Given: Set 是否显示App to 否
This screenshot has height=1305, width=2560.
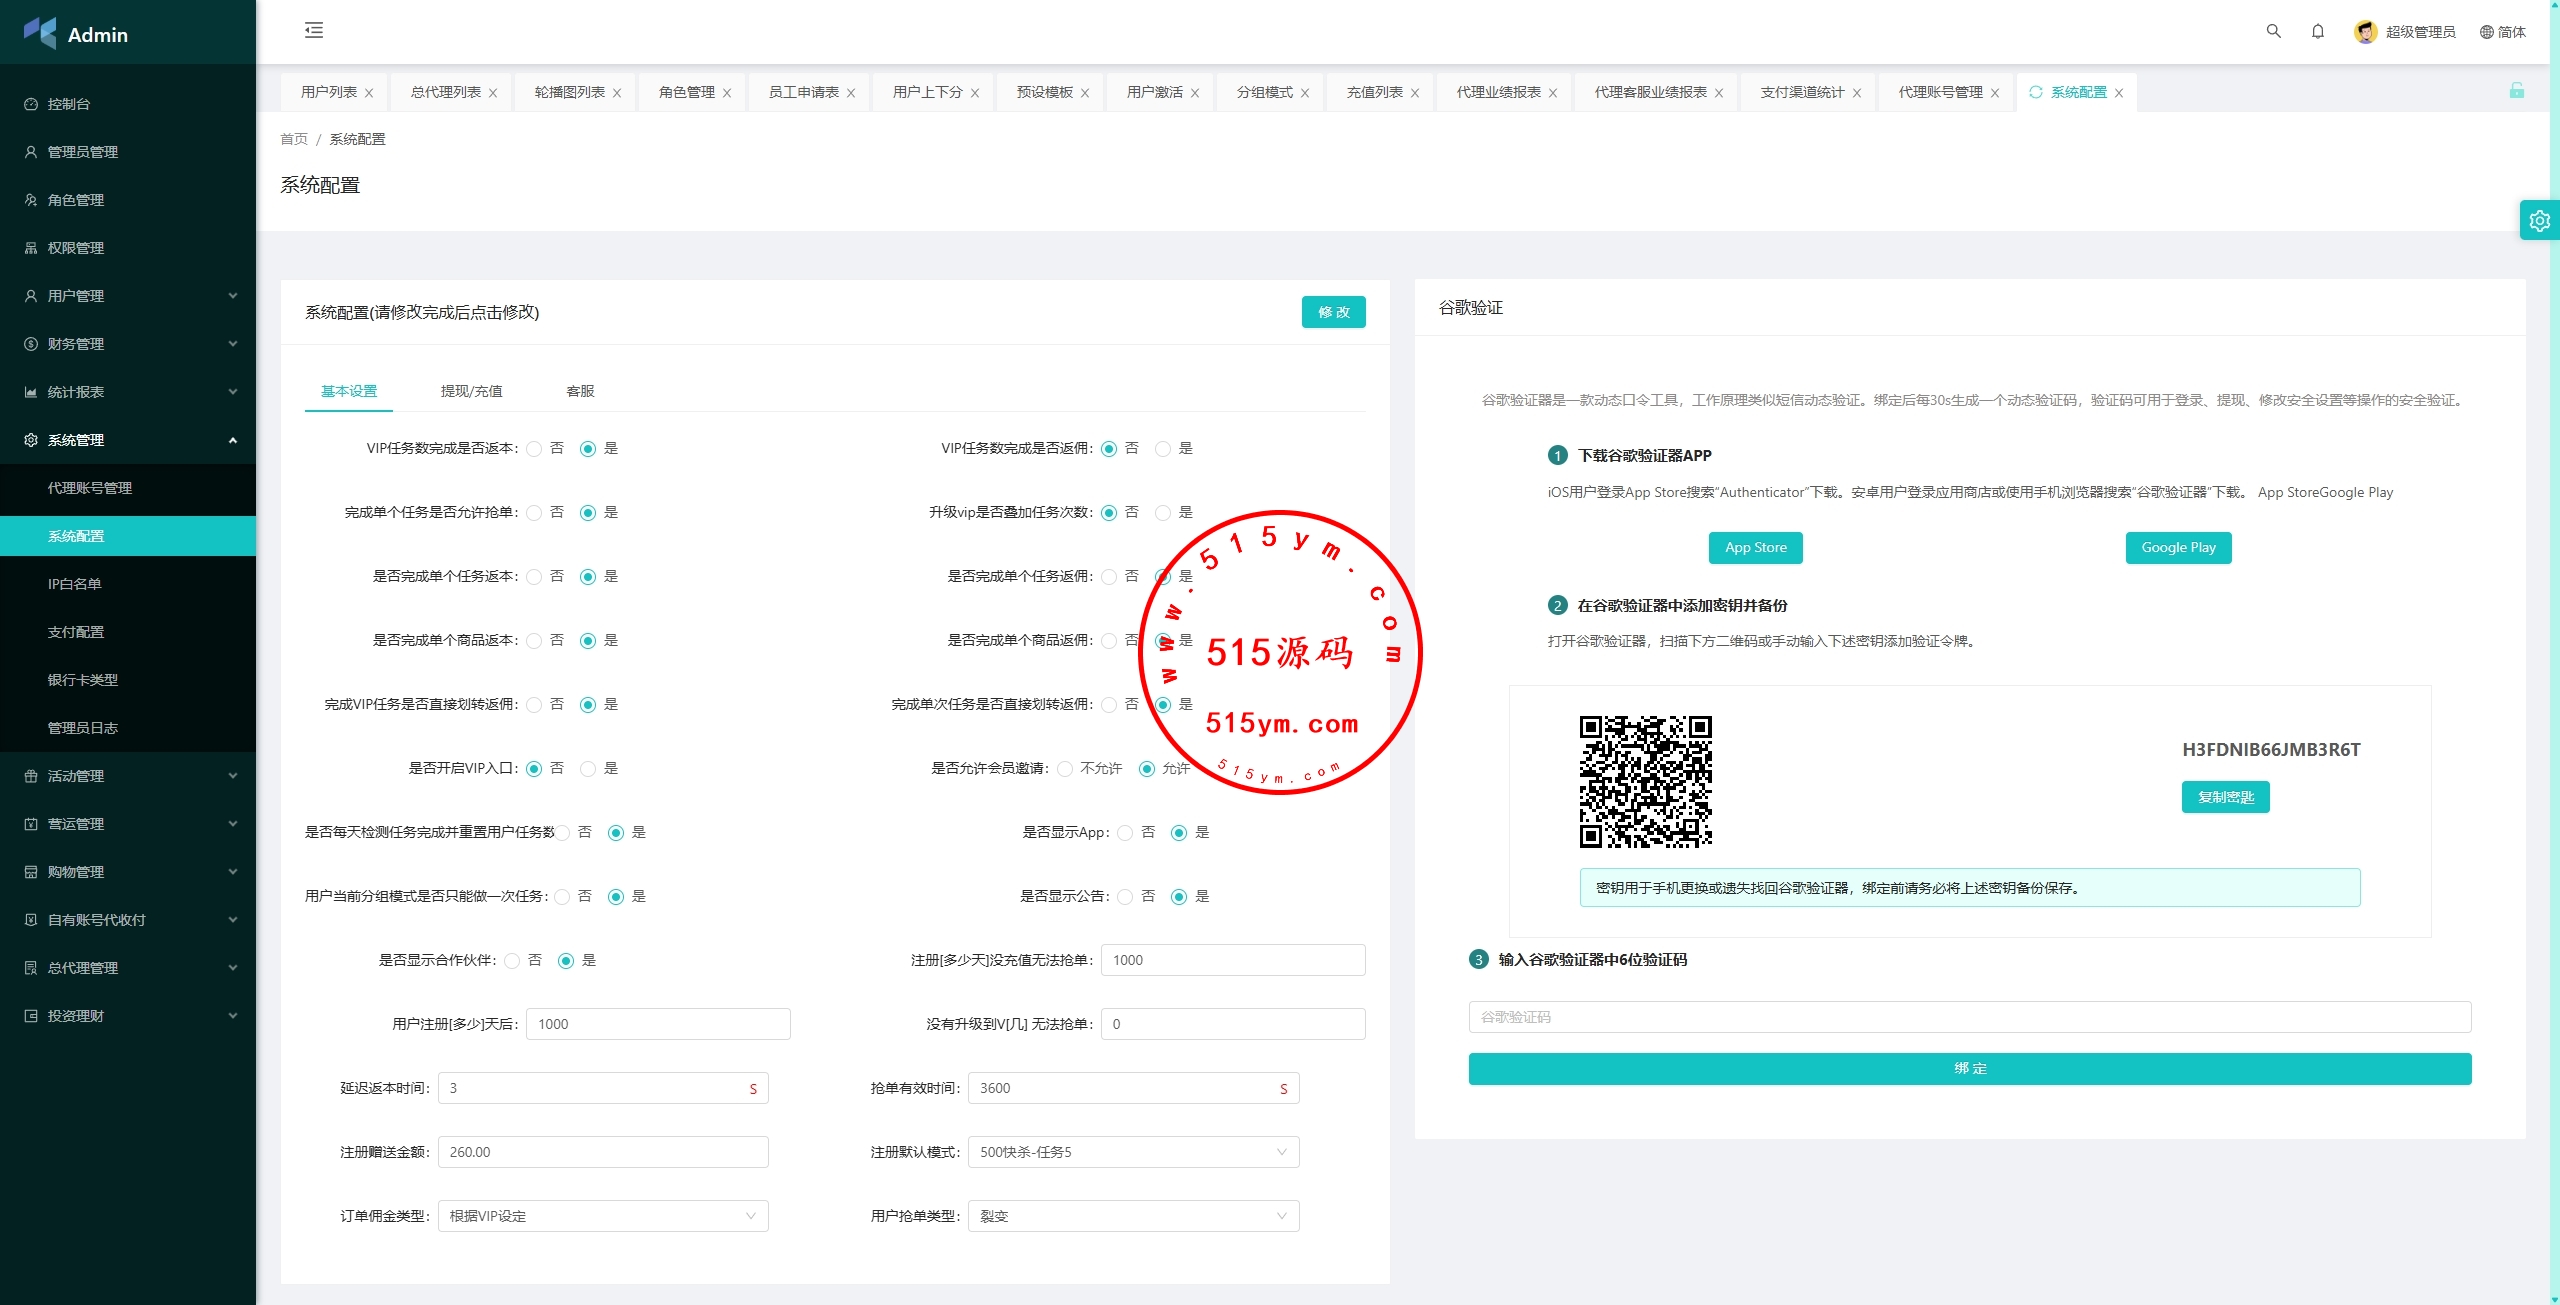Looking at the screenshot, I should tap(1126, 833).
